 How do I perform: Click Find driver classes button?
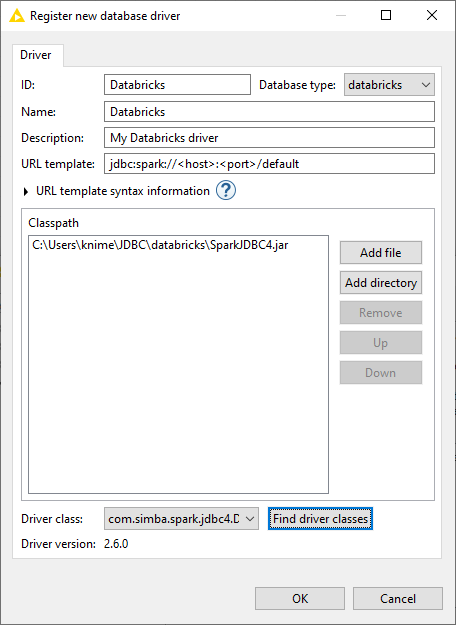click(320, 519)
